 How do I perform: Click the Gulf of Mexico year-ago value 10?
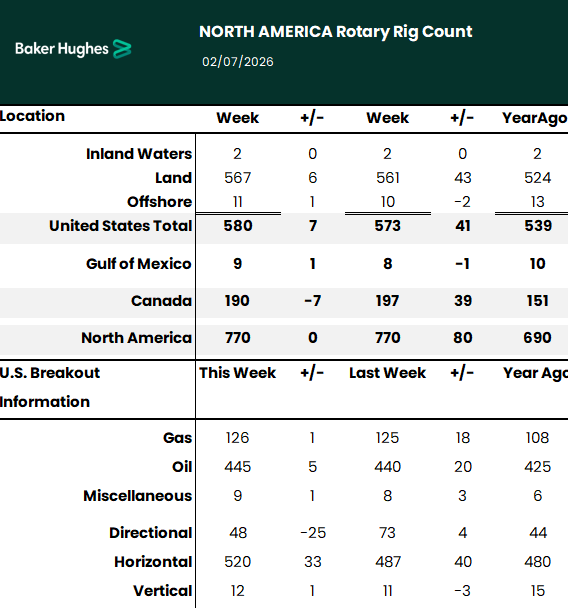pos(537,264)
